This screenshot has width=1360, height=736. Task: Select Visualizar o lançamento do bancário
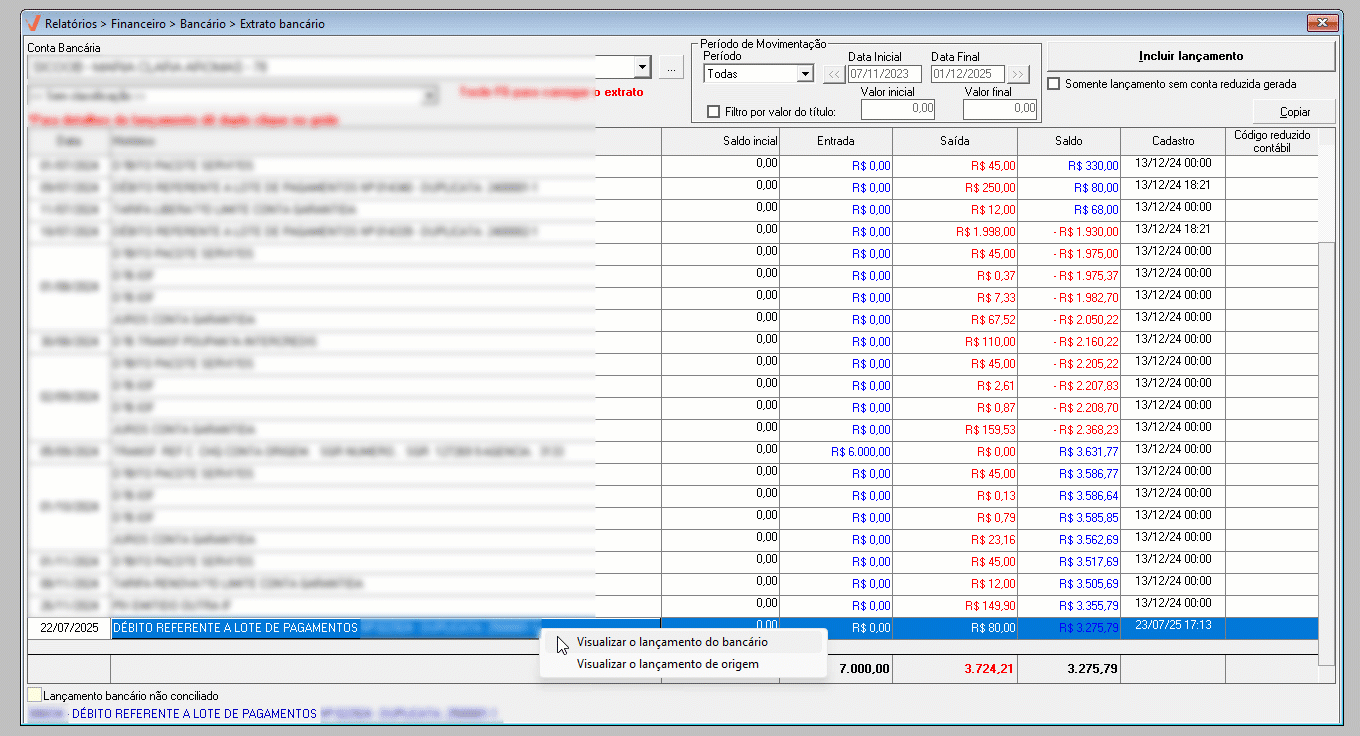click(672, 642)
